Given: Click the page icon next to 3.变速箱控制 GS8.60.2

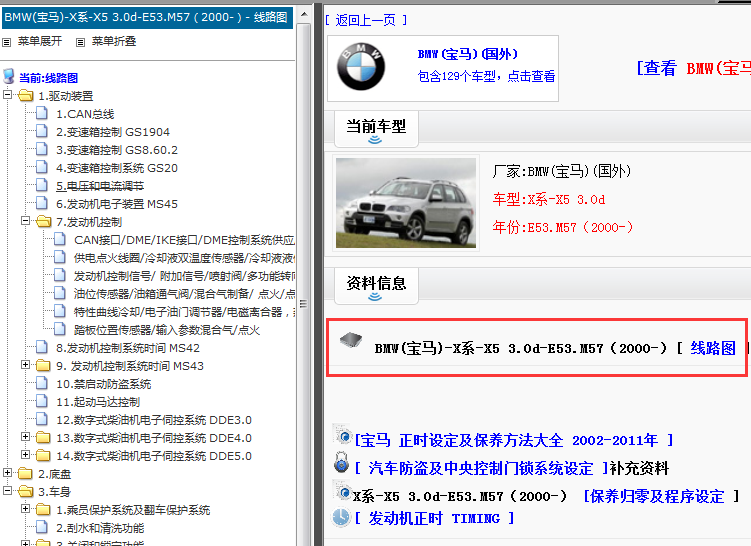Looking at the screenshot, I should point(42,149).
